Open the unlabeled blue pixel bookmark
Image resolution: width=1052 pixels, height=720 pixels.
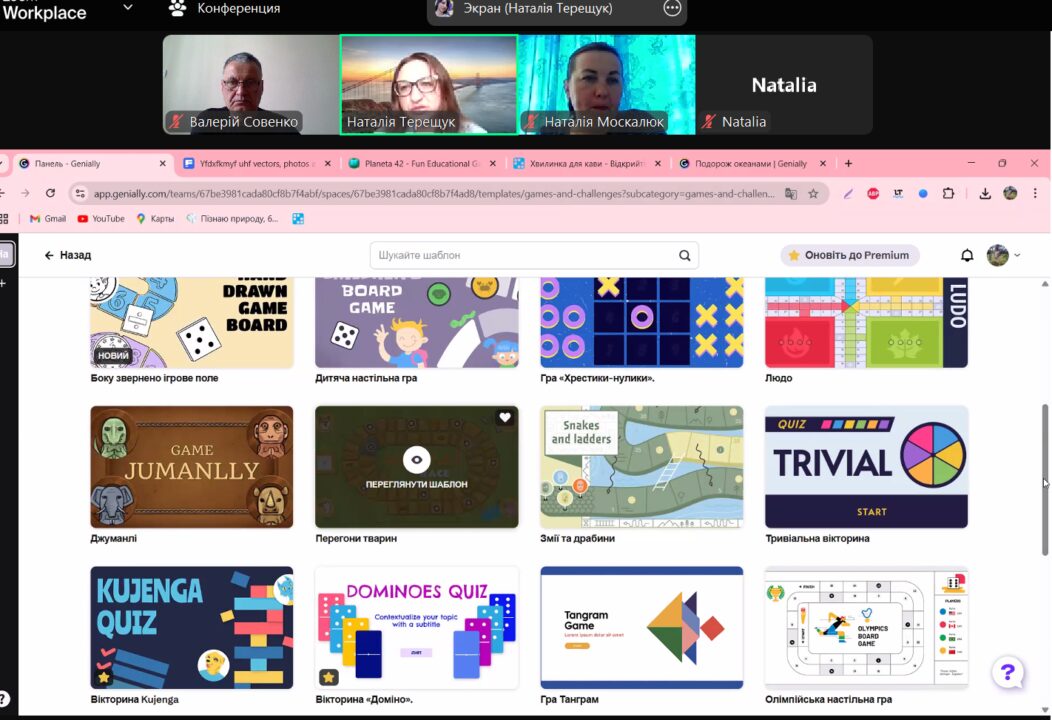298,219
